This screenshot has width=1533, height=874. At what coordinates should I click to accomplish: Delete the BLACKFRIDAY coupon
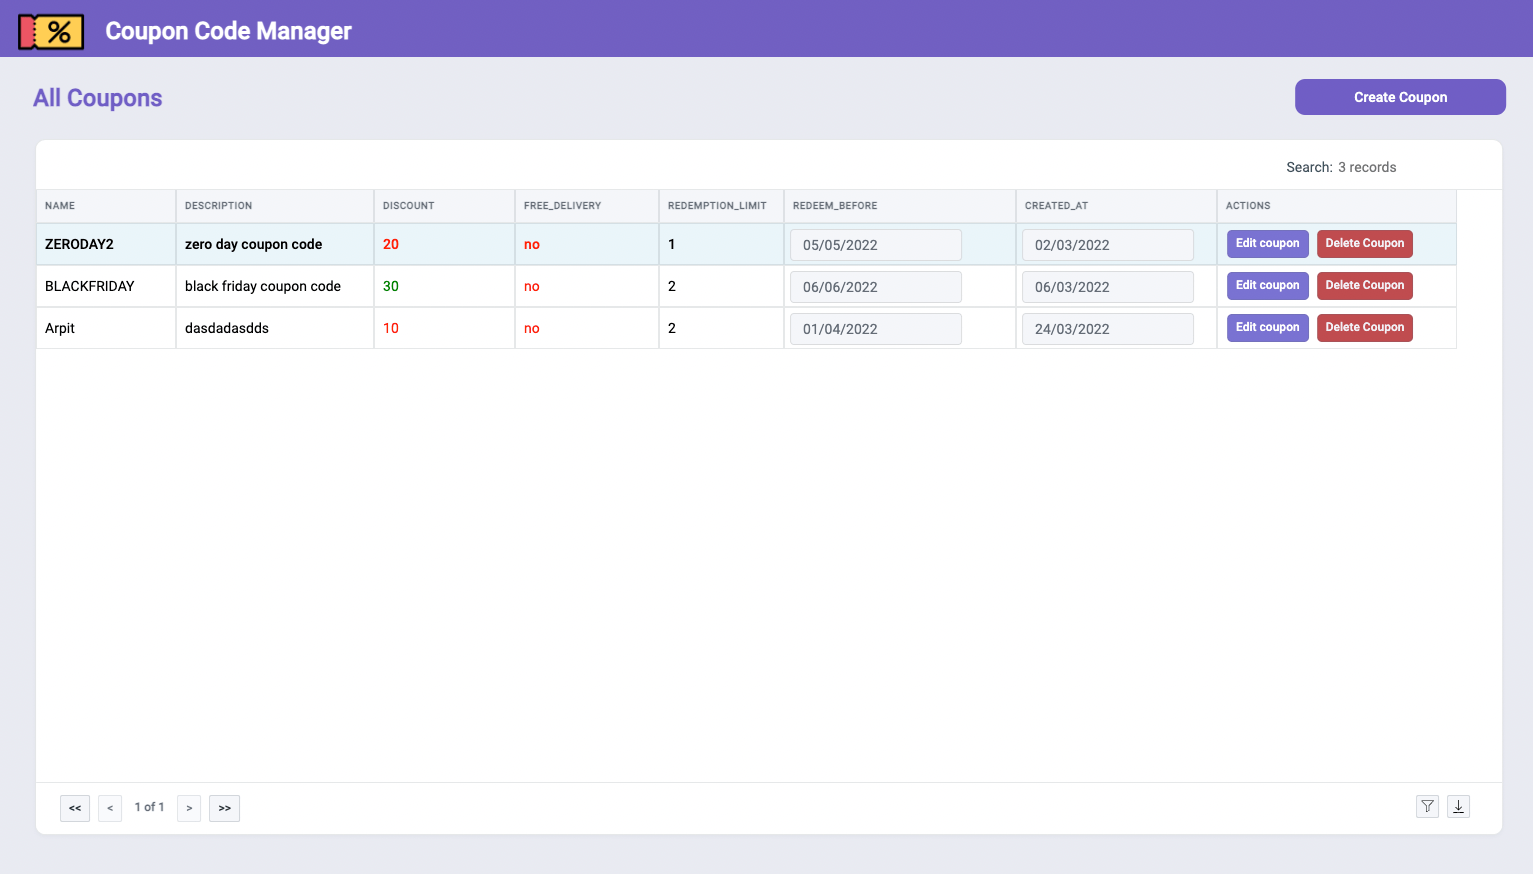tap(1364, 286)
